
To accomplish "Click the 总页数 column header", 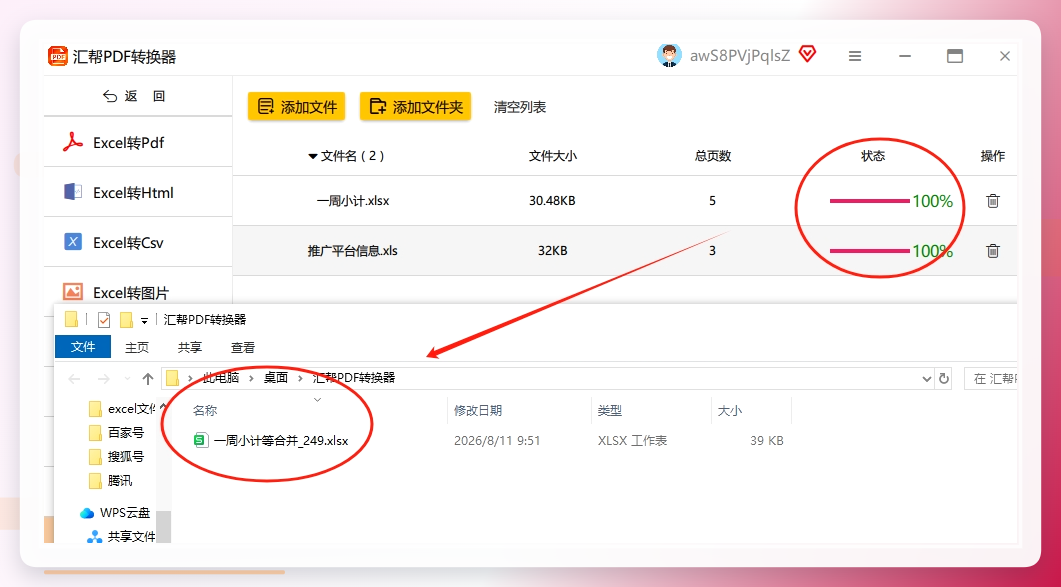I will (713, 156).
